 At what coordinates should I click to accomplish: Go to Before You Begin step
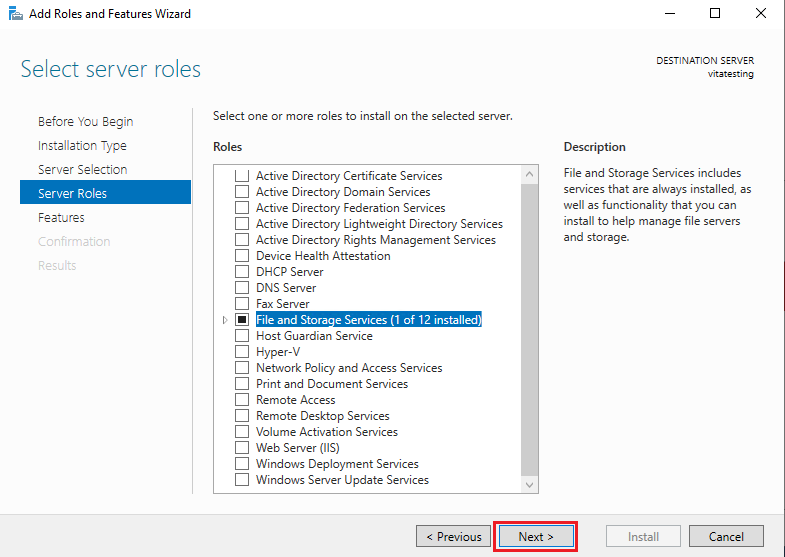(x=86, y=122)
